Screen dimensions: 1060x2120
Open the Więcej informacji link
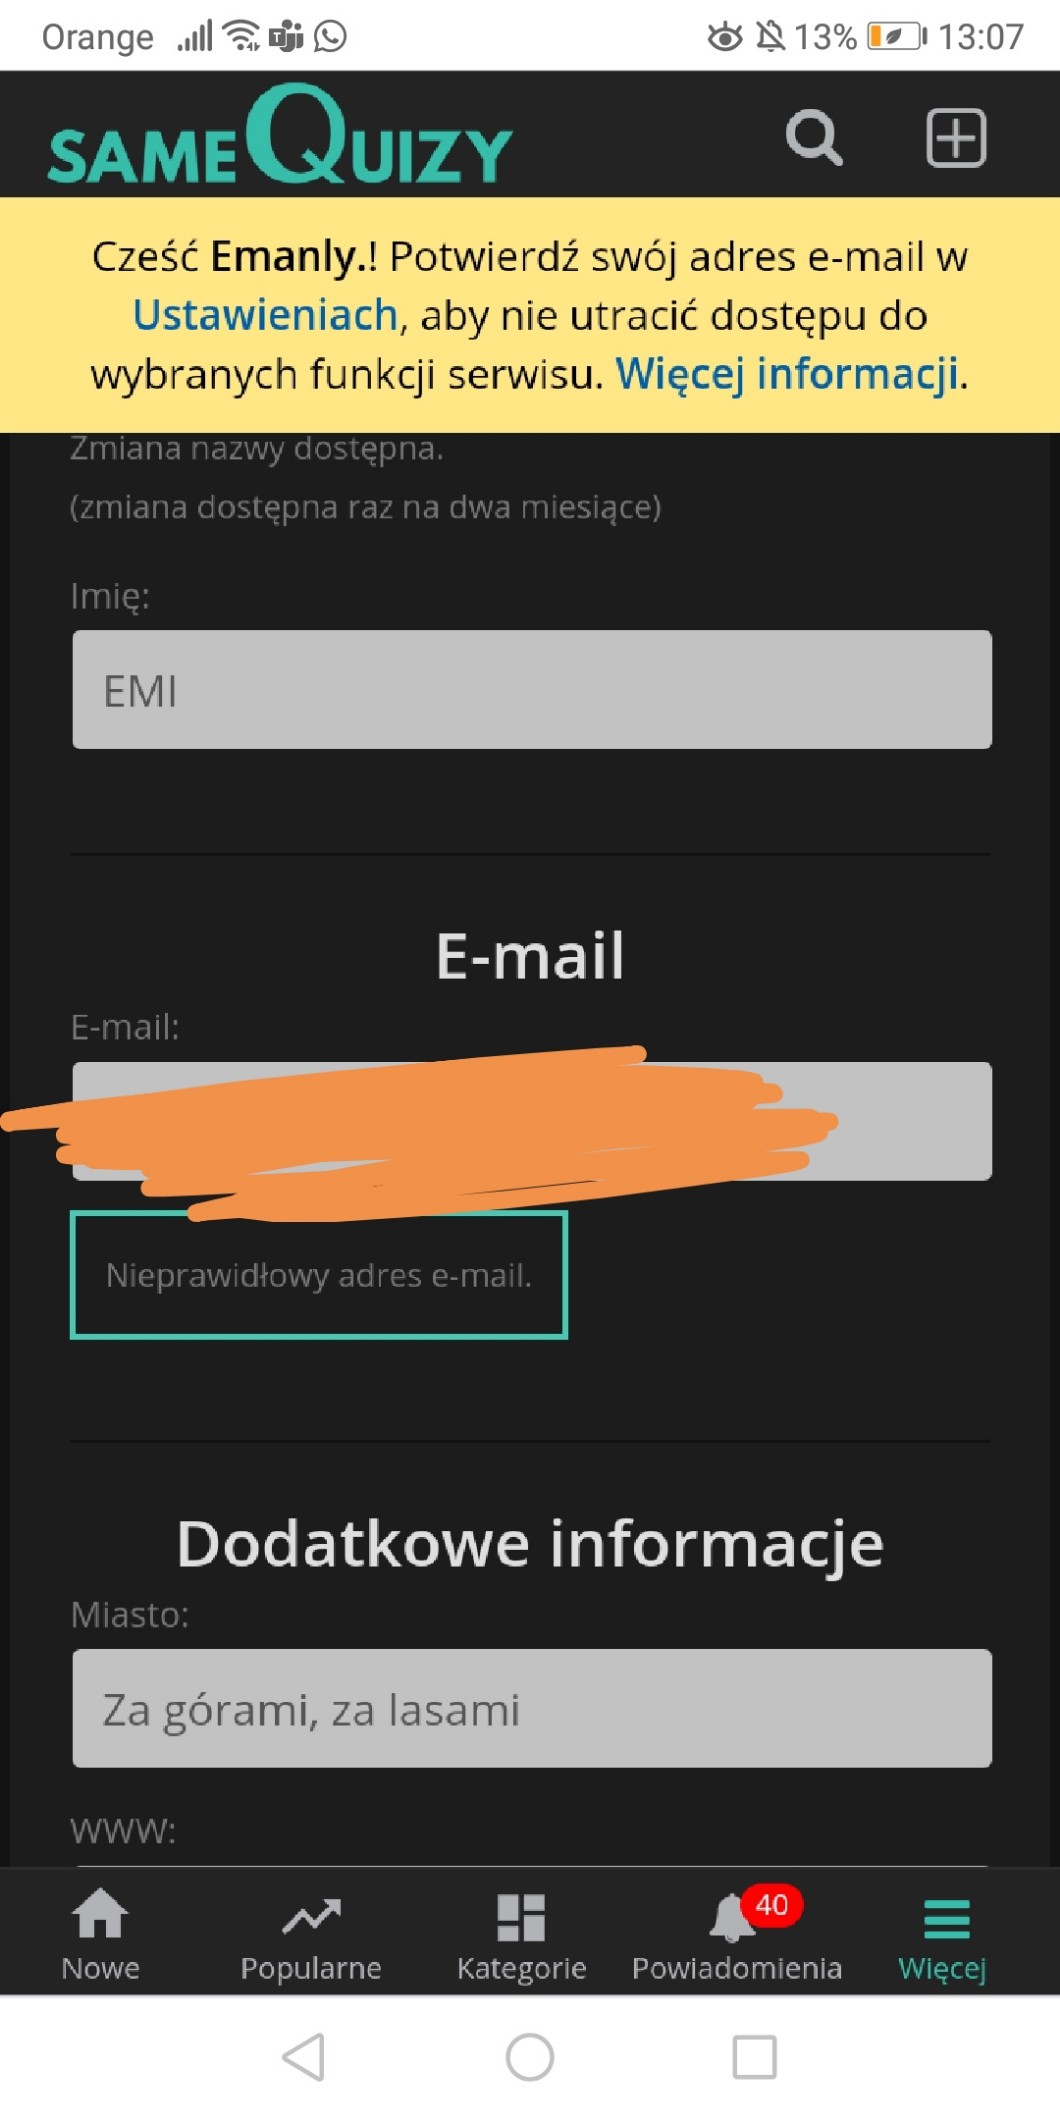click(787, 374)
